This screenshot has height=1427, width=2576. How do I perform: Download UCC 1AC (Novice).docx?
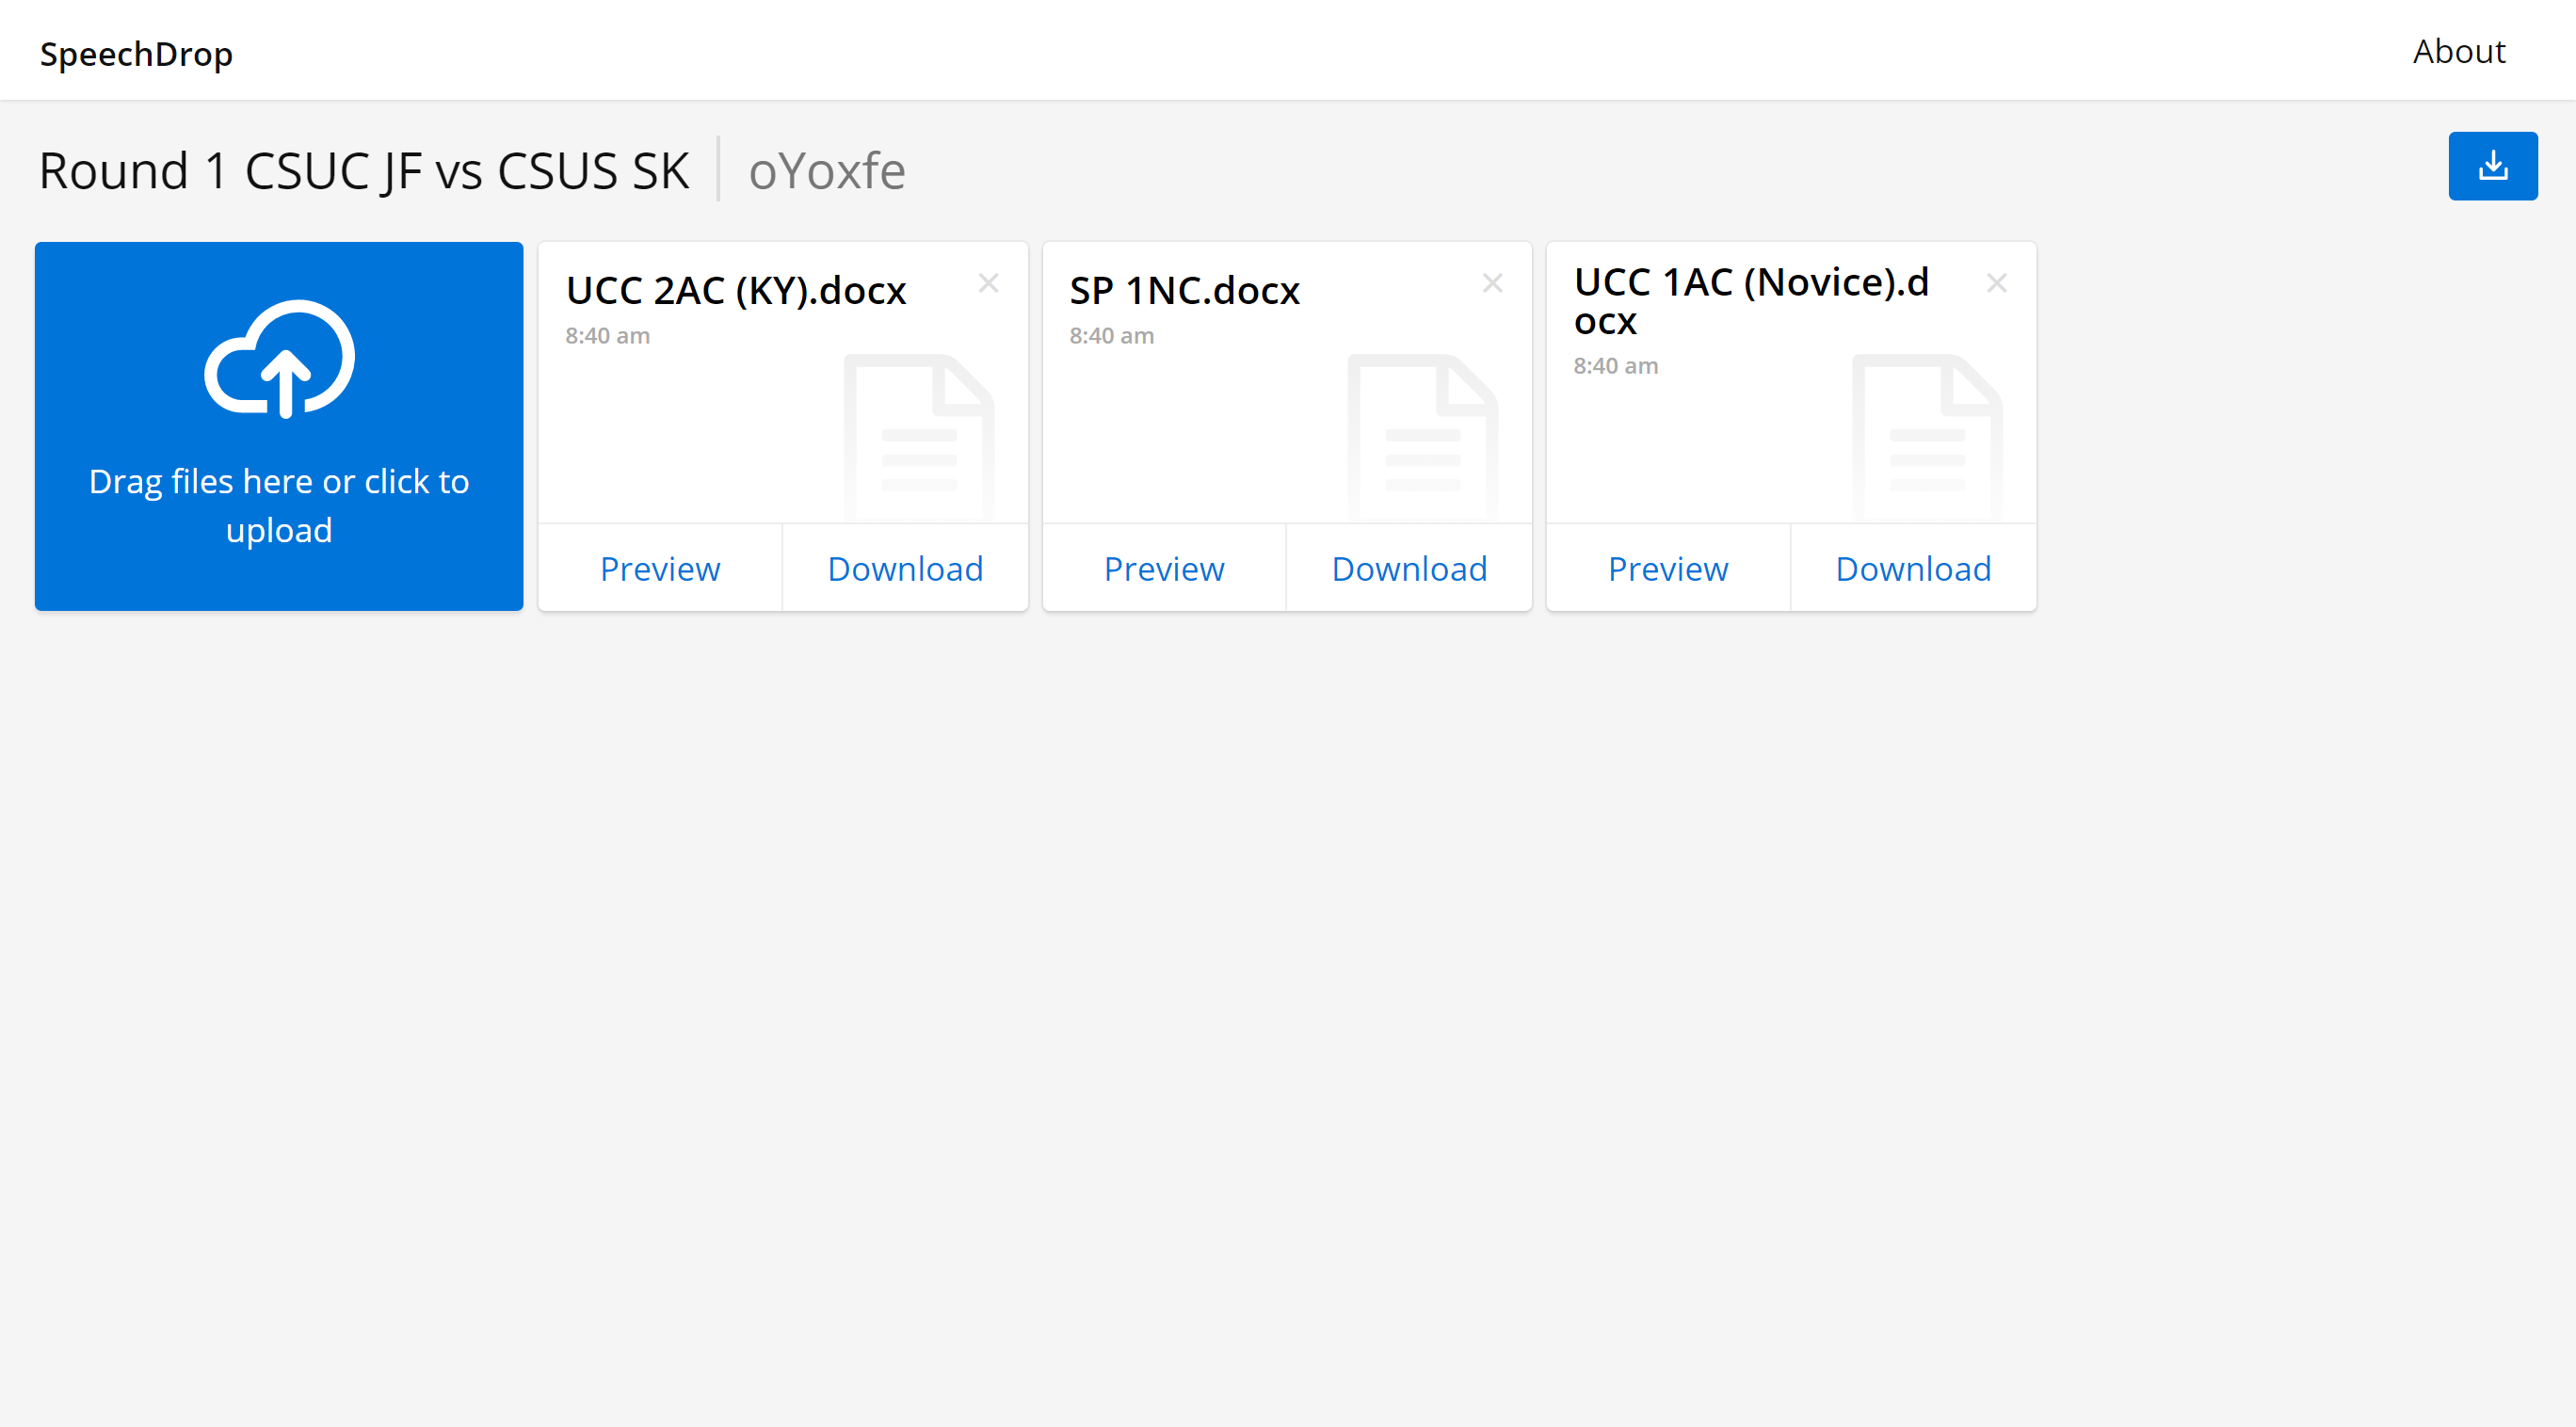(x=1912, y=568)
